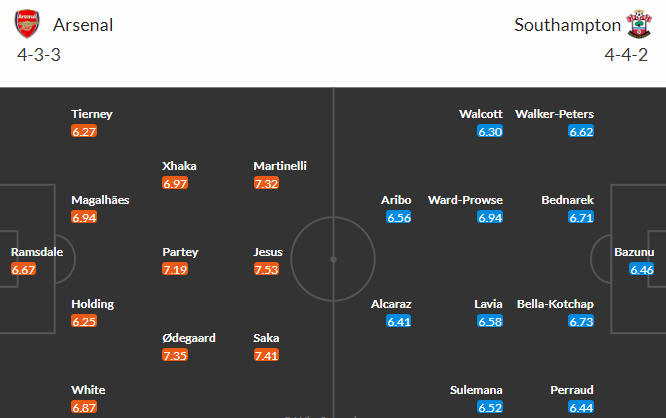Screen dimensions: 666x418
Task: Open Walker-Peters's player name
Action: 554,114
